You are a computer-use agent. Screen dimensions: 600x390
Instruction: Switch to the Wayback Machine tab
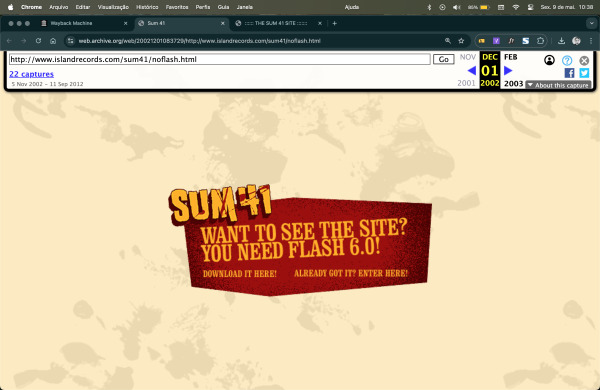click(x=83, y=23)
